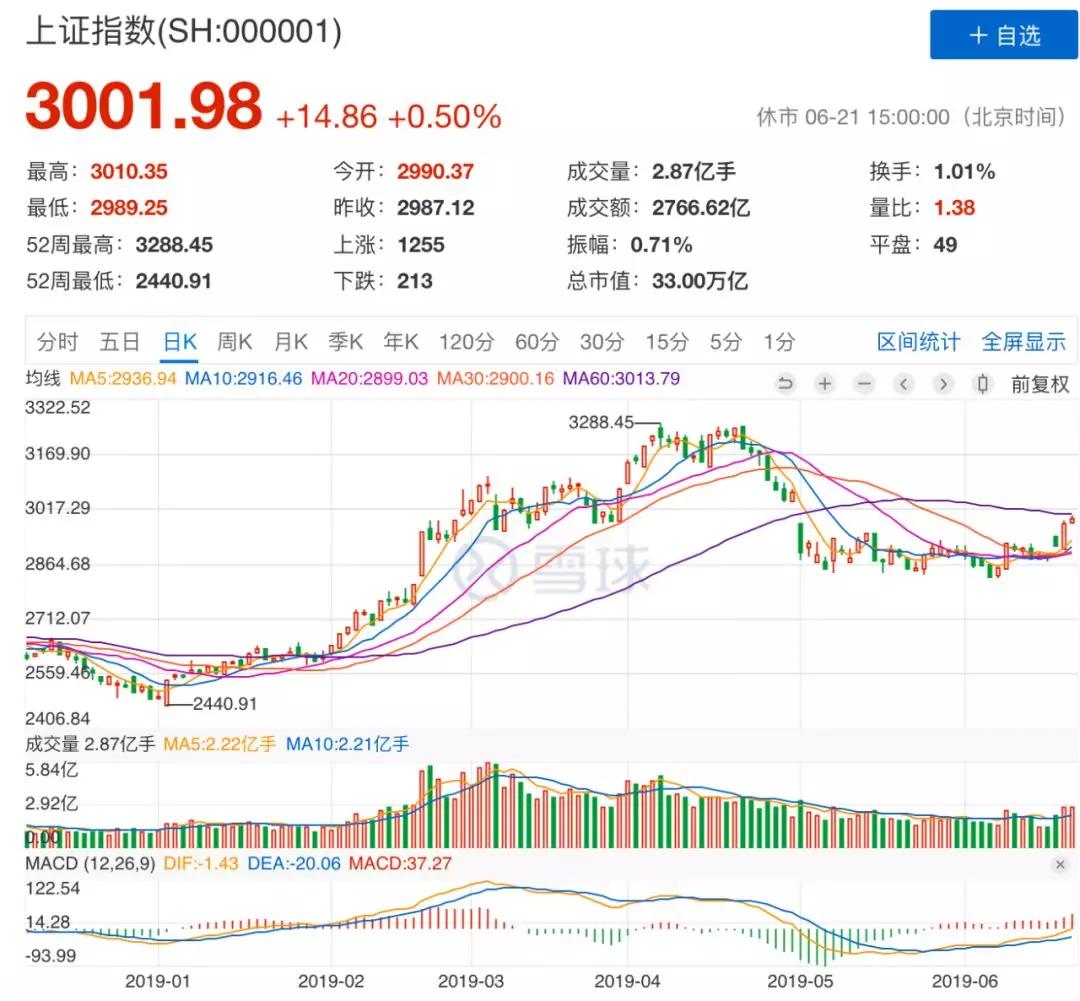This screenshot has height=1001, width=1080.
Task: Click the reset/undo chart icon
Action: click(785, 384)
